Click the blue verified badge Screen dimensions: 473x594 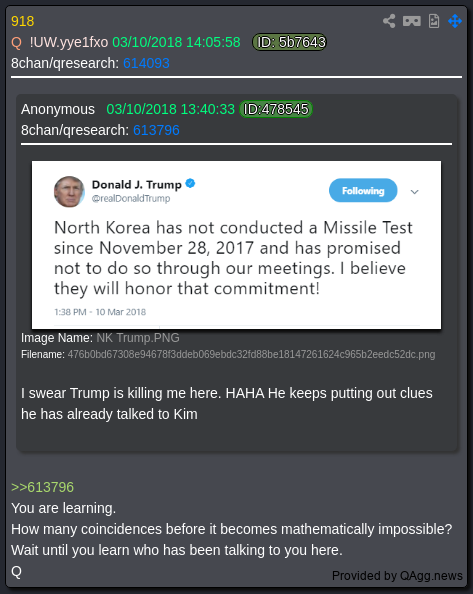(190, 184)
